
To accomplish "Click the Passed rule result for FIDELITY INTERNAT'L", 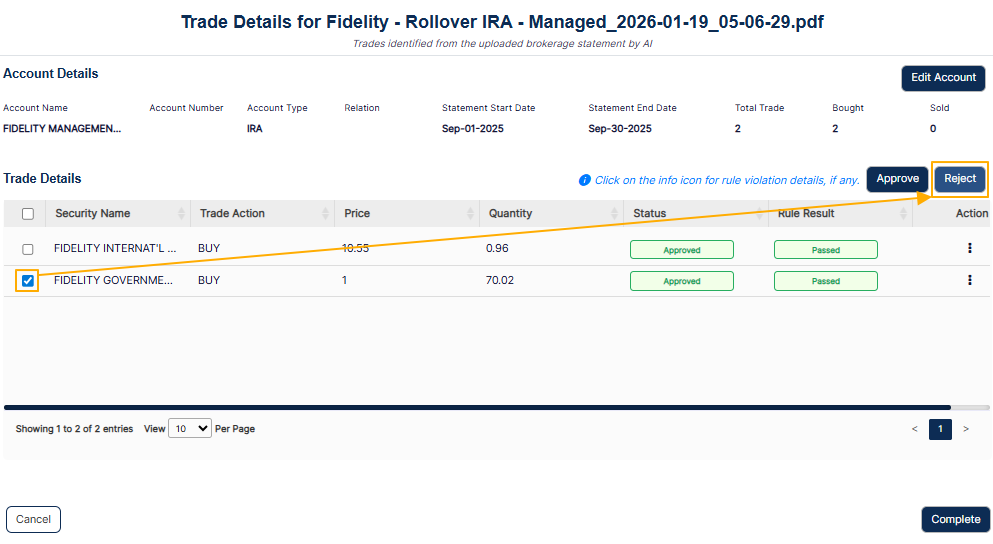I will pos(826,250).
